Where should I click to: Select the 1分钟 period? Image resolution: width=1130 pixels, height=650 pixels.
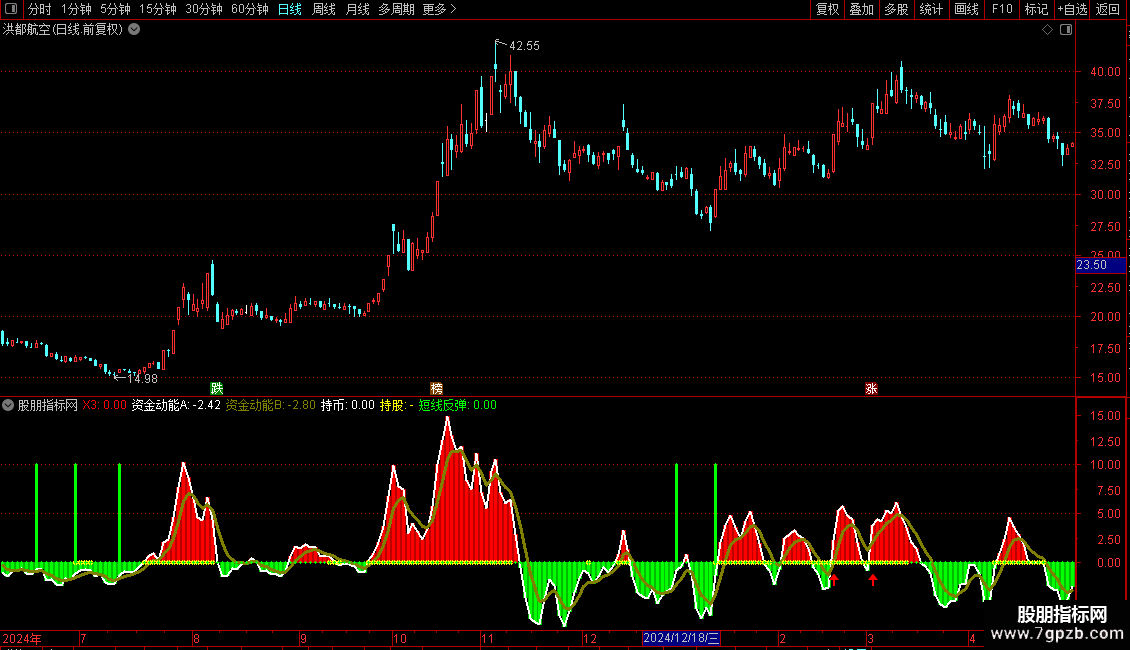(x=76, y=9)
